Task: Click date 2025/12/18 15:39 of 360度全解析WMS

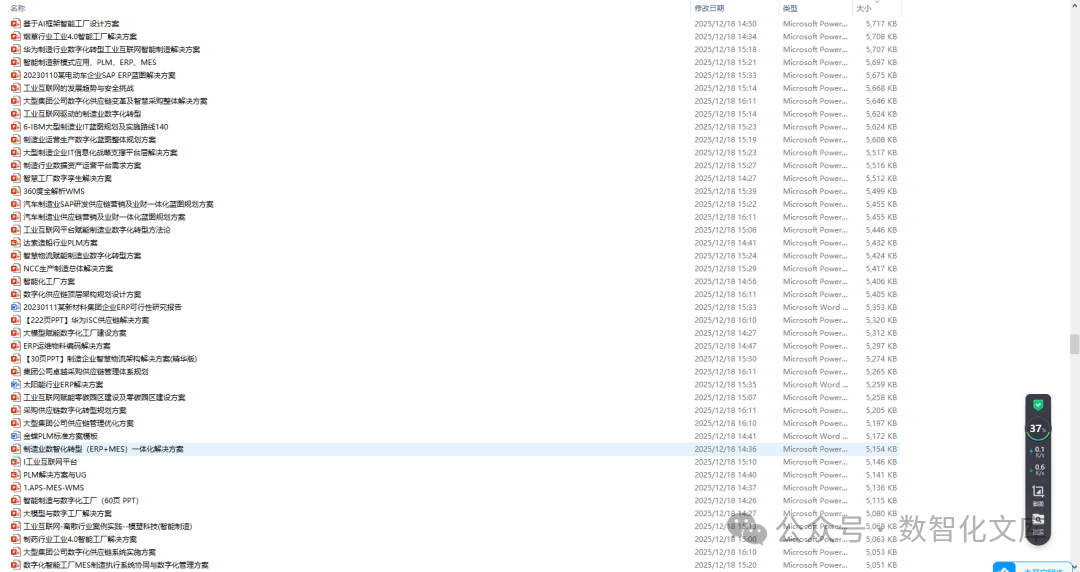Action: pyautogui.click(x=725, y=191)
